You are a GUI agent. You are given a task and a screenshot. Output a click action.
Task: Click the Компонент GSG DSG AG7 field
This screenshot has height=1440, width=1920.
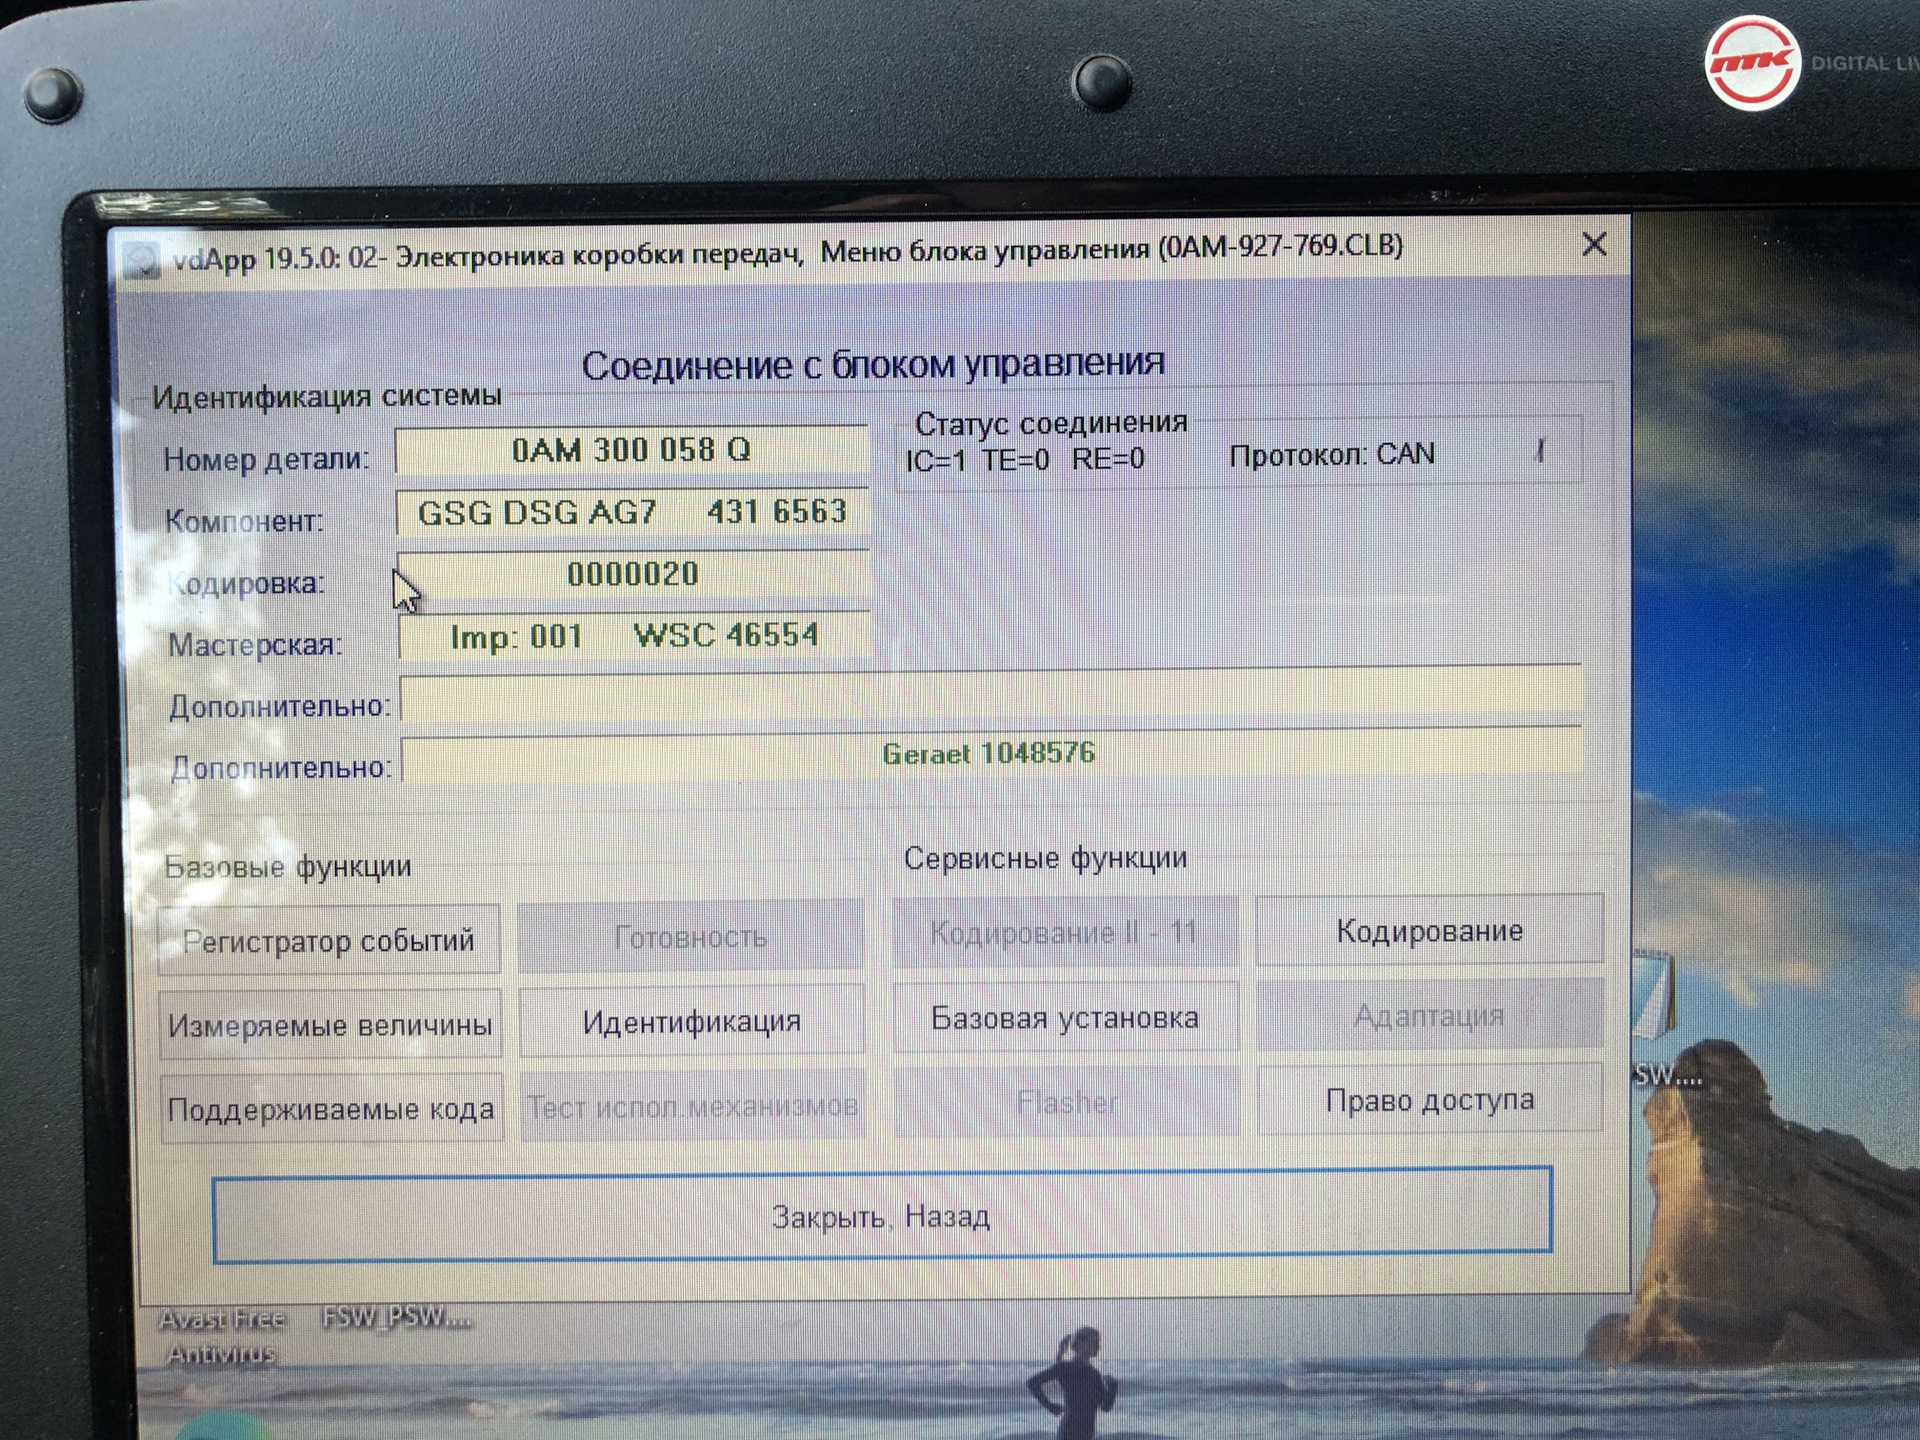click(x=632, y=513)
